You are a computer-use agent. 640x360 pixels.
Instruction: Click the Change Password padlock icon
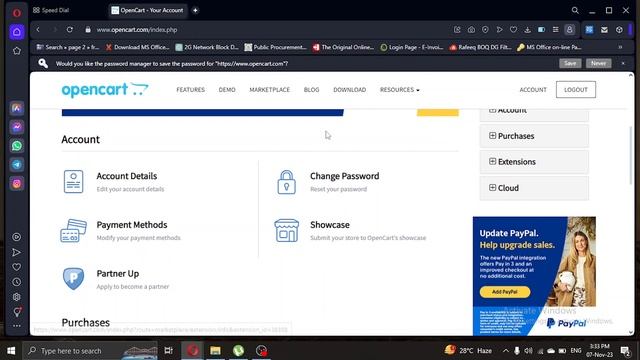(x=287, y=182)
